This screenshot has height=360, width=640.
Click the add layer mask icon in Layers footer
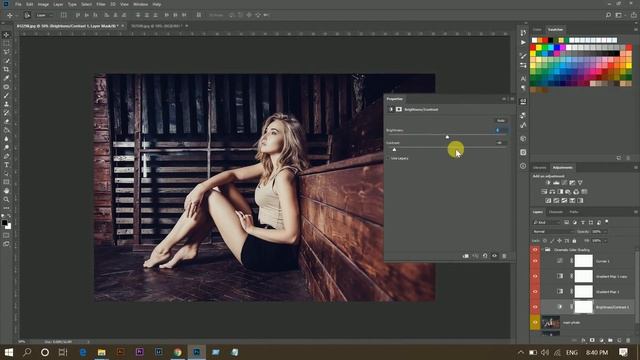pyautogui.click(x=592, y=340)
